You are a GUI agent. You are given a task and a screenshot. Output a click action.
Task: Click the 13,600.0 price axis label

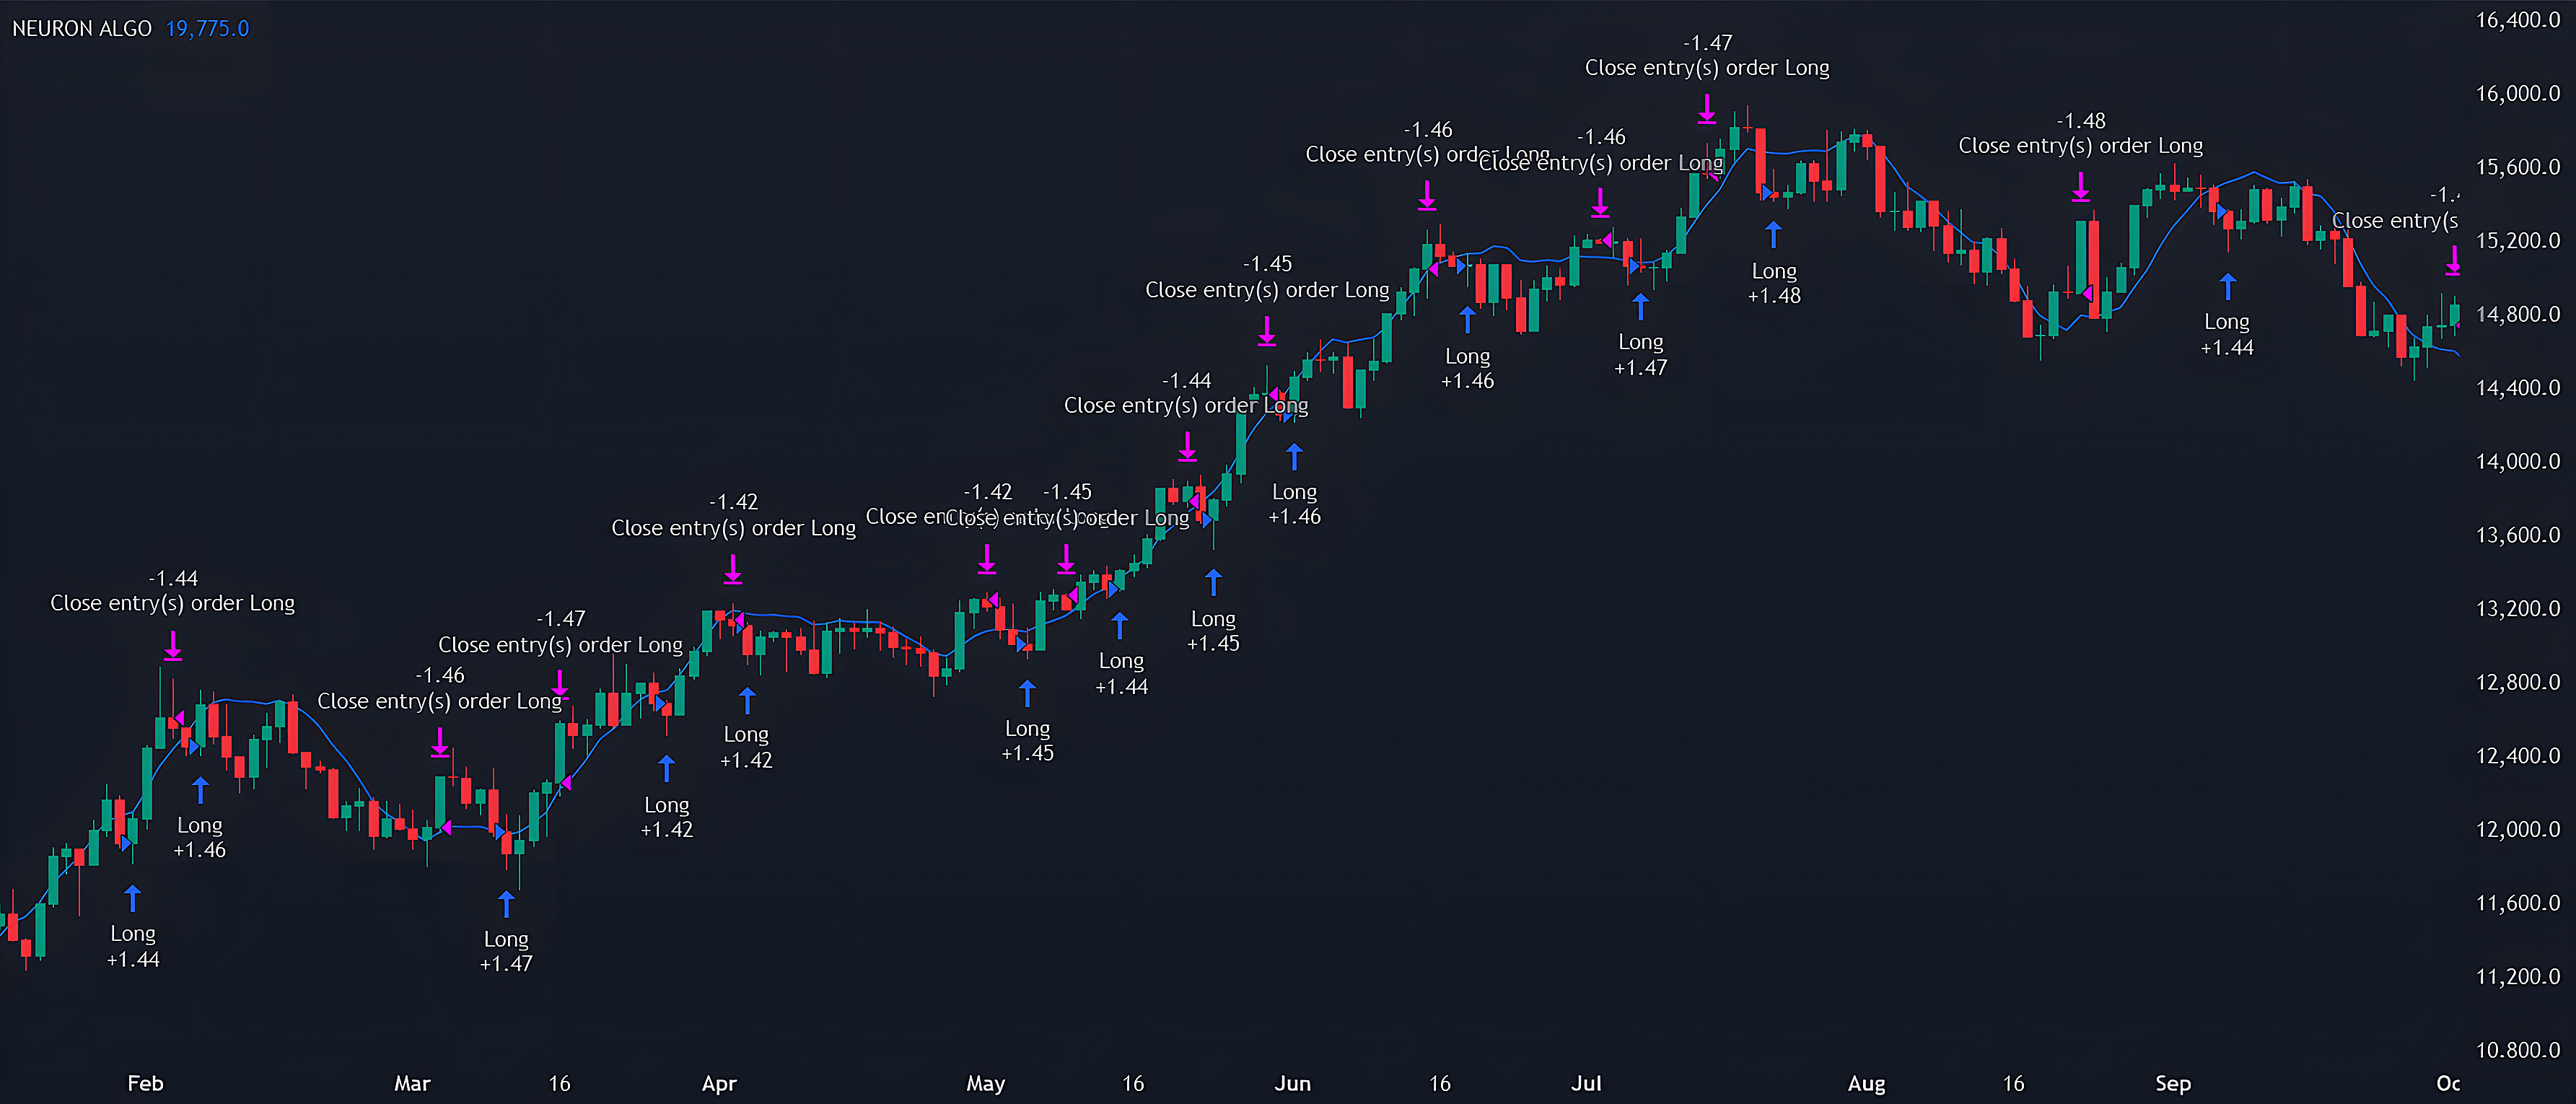2518,535
